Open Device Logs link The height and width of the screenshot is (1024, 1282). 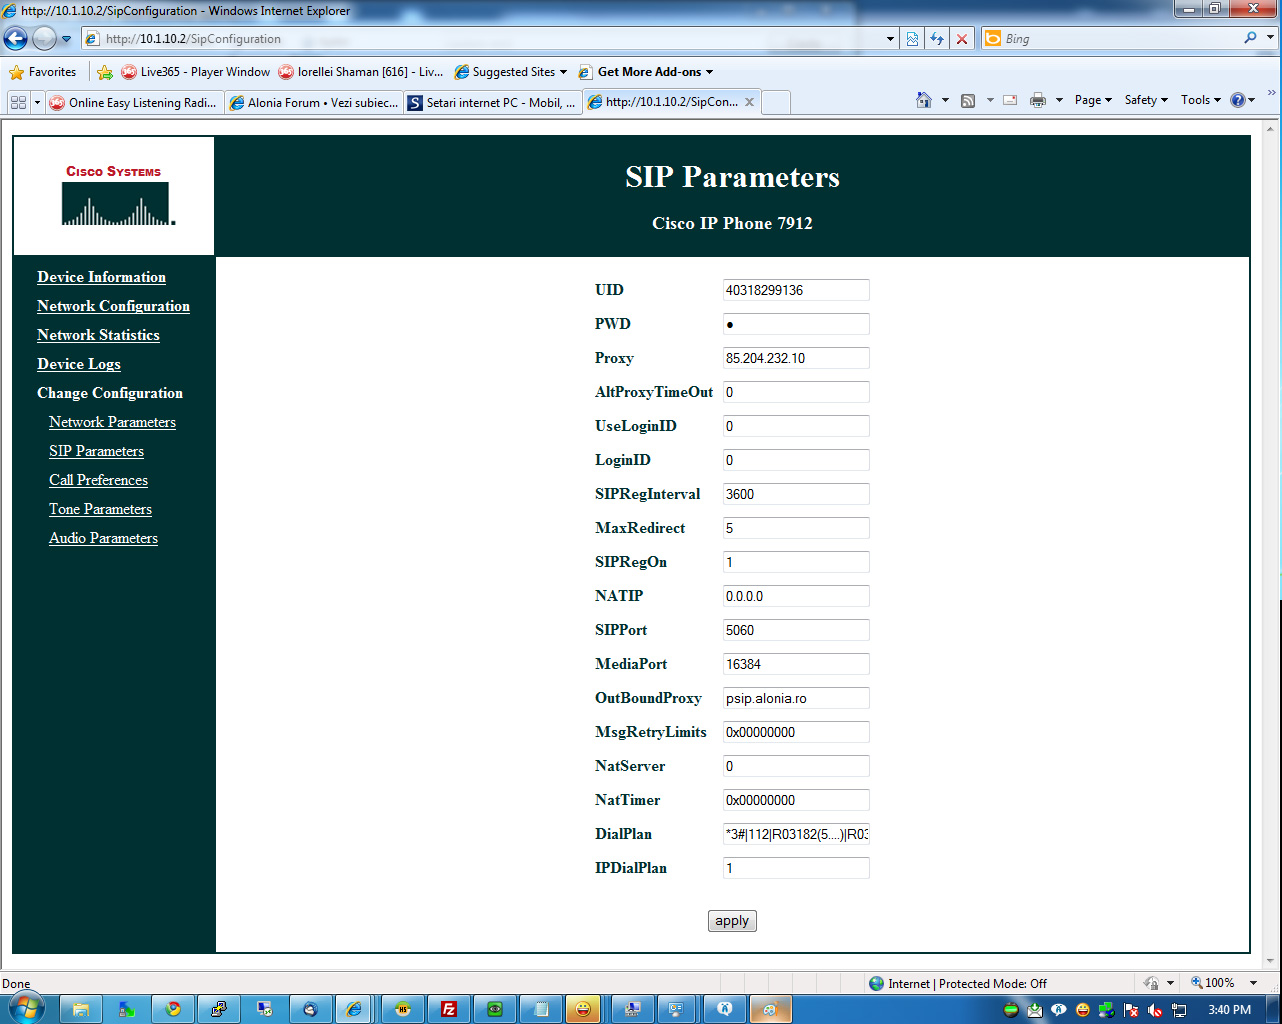[79, 364]
